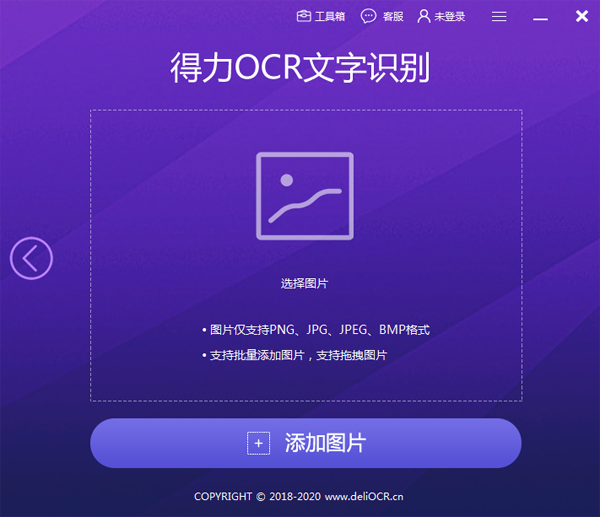The height and width of the screenshot is (517, 600).
Task: Click the 选择图片 text
Action: [x=304, y=284]
